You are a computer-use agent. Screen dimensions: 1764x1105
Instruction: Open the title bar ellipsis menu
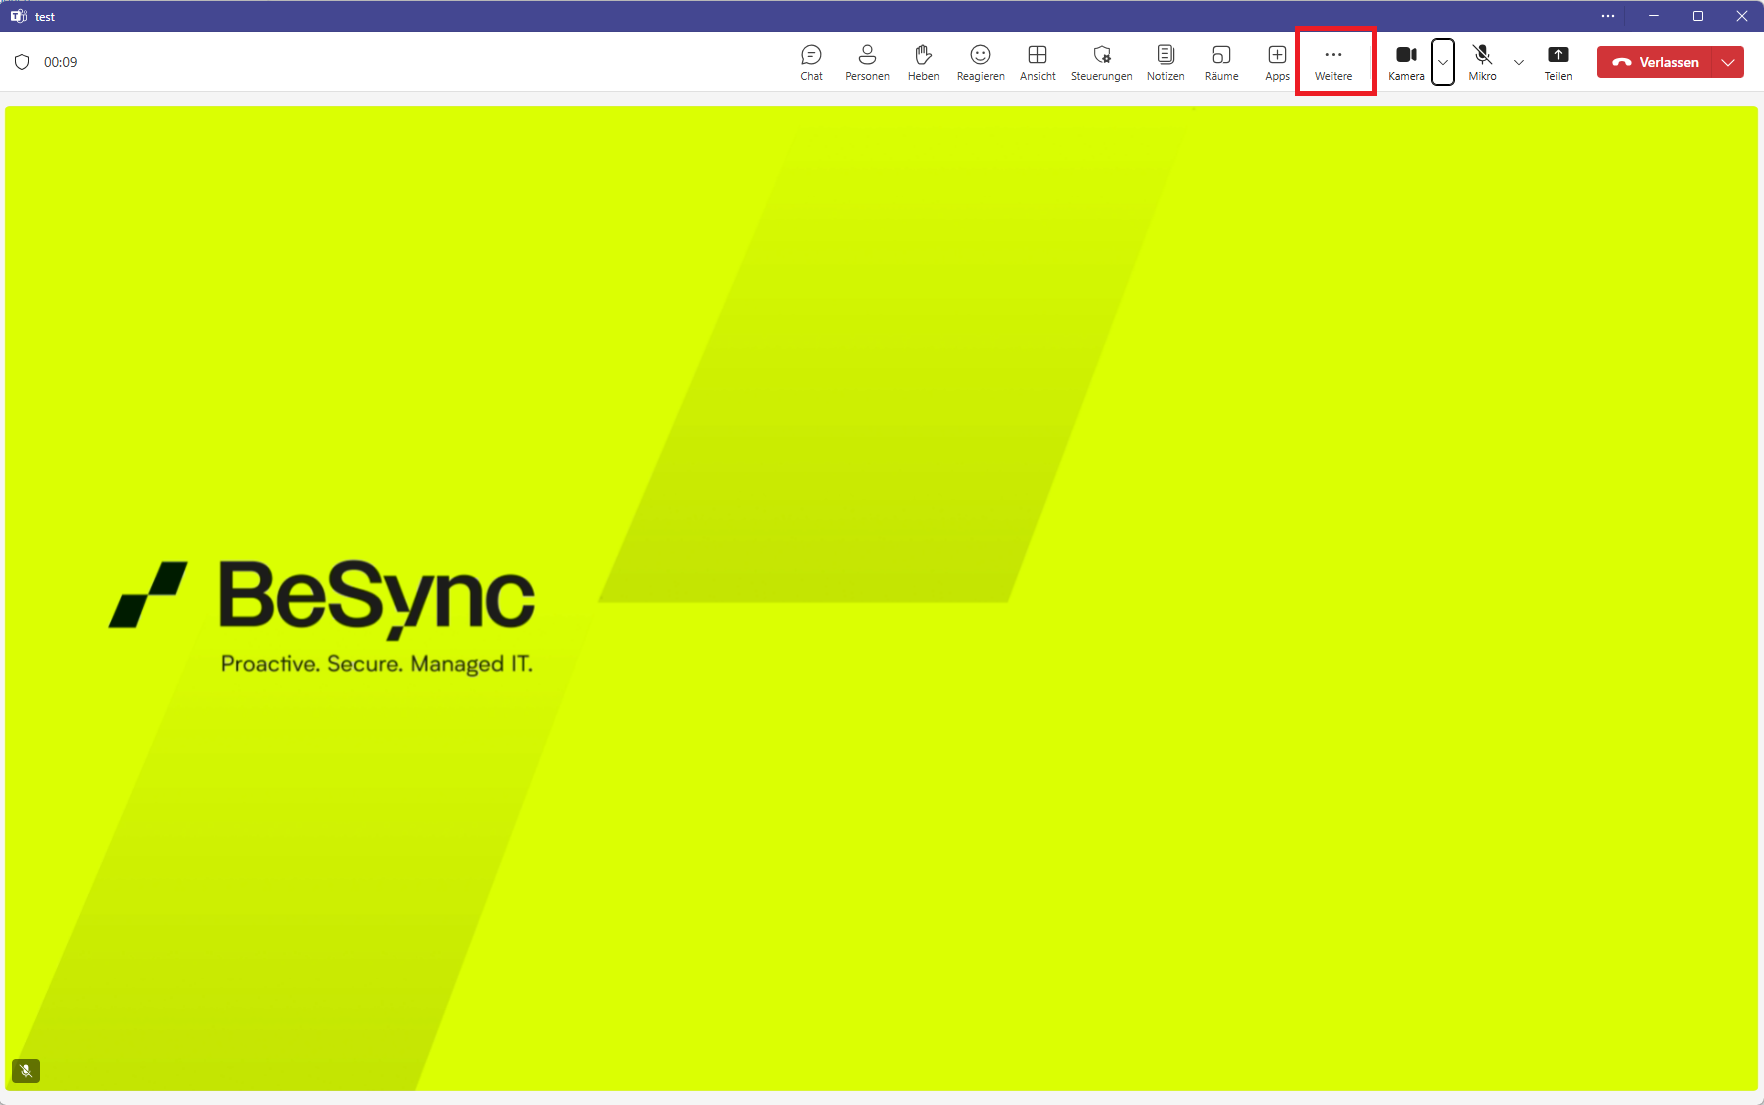point(1608,16)
